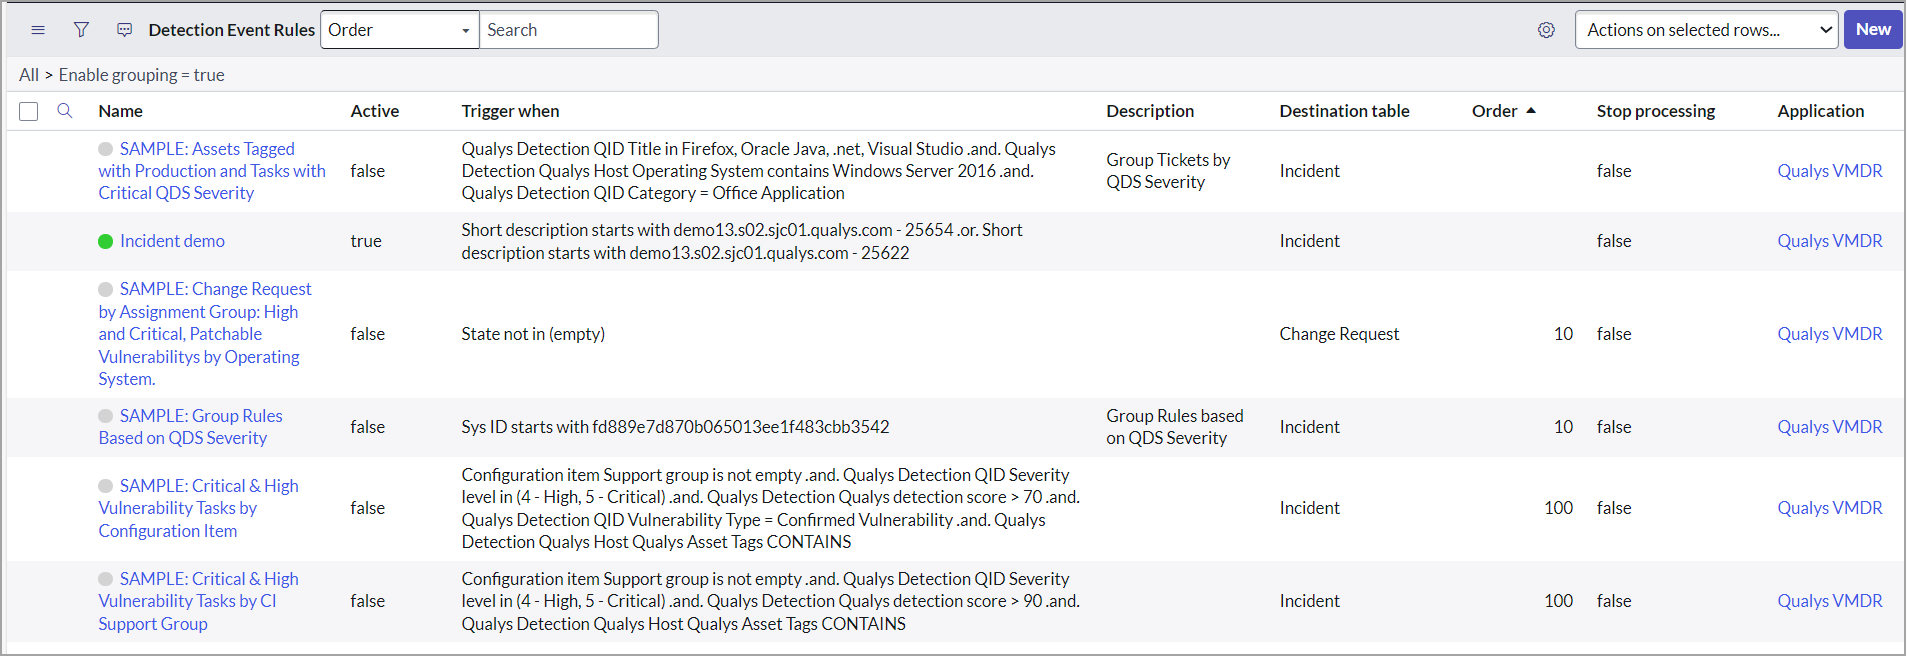Open the Incident demo rule

click(x=172, y=241)
